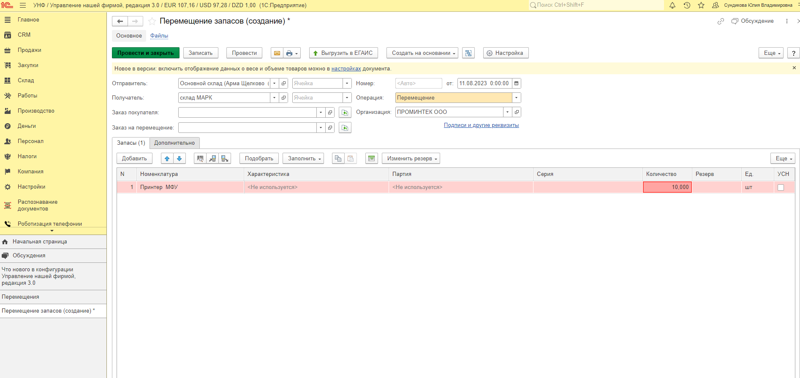Switch to the Файлы tab
800x378 pixels.
159,36
